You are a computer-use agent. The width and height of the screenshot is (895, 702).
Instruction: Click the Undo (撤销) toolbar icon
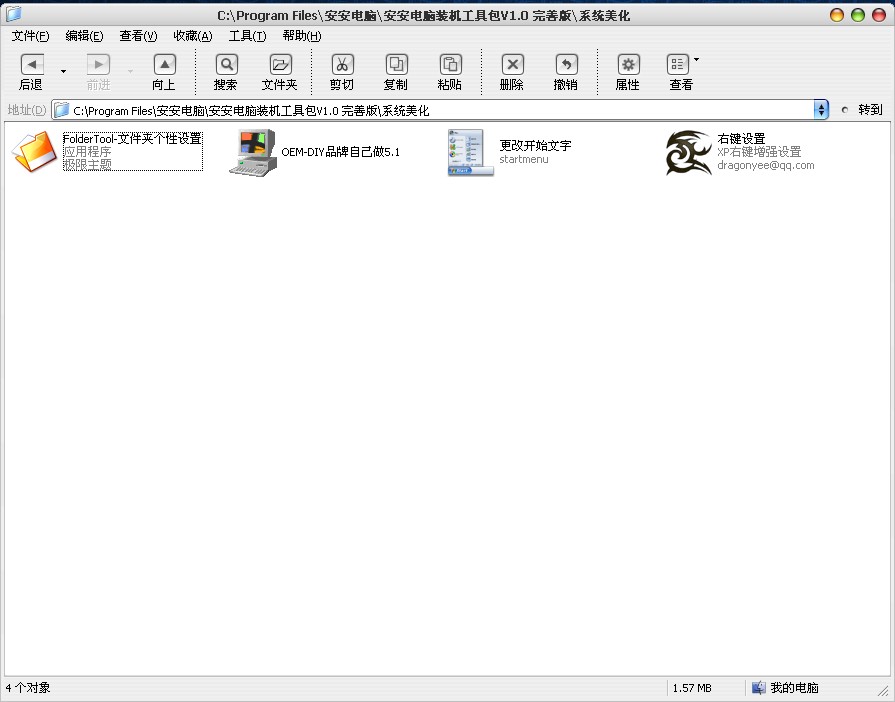(566, 65)
